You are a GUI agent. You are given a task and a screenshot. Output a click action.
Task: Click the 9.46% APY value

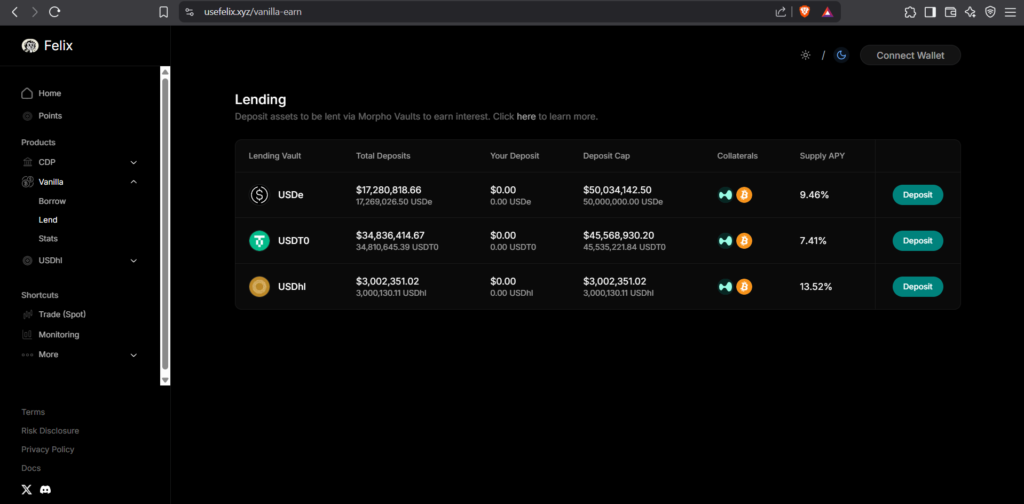point(814,195)
